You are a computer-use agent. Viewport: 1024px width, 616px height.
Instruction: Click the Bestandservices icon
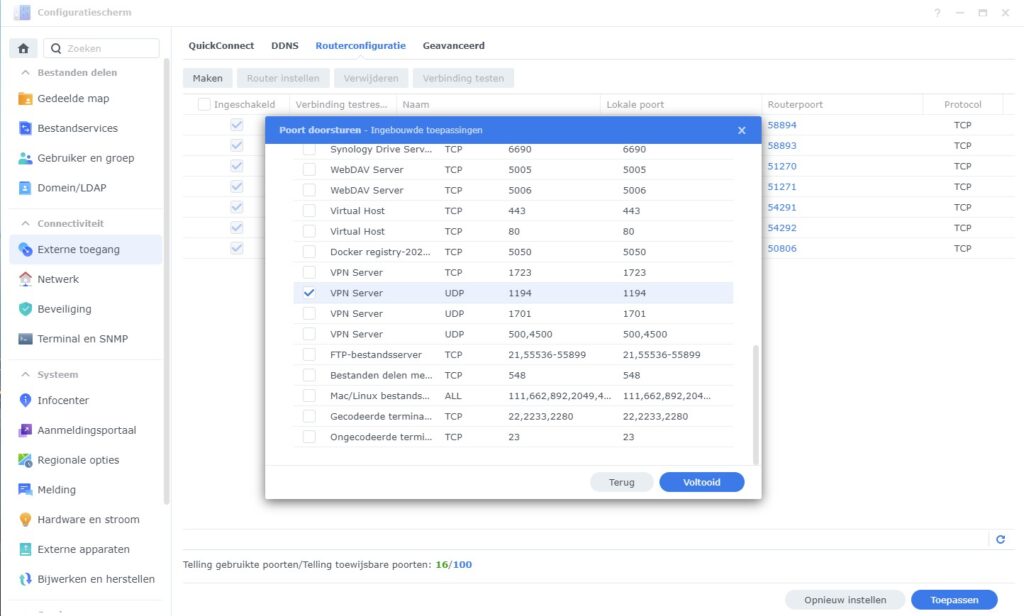click(25, 128)
